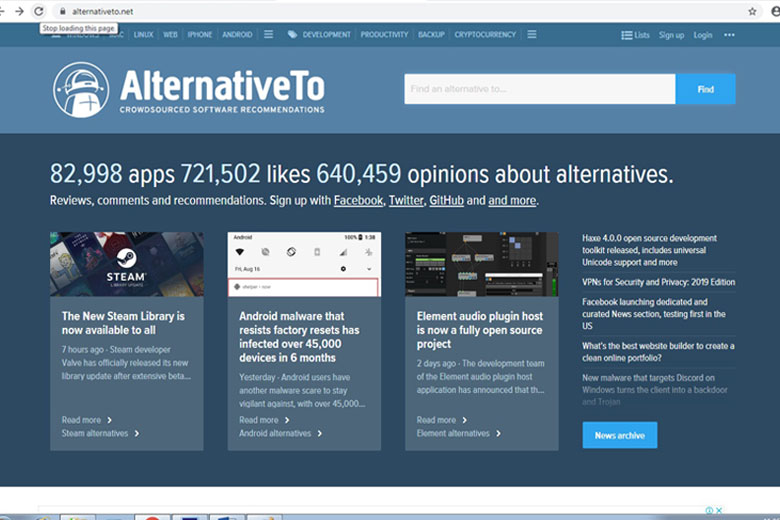Close the ad with the X icon
The image size is (780, 520).
[719, 510]
